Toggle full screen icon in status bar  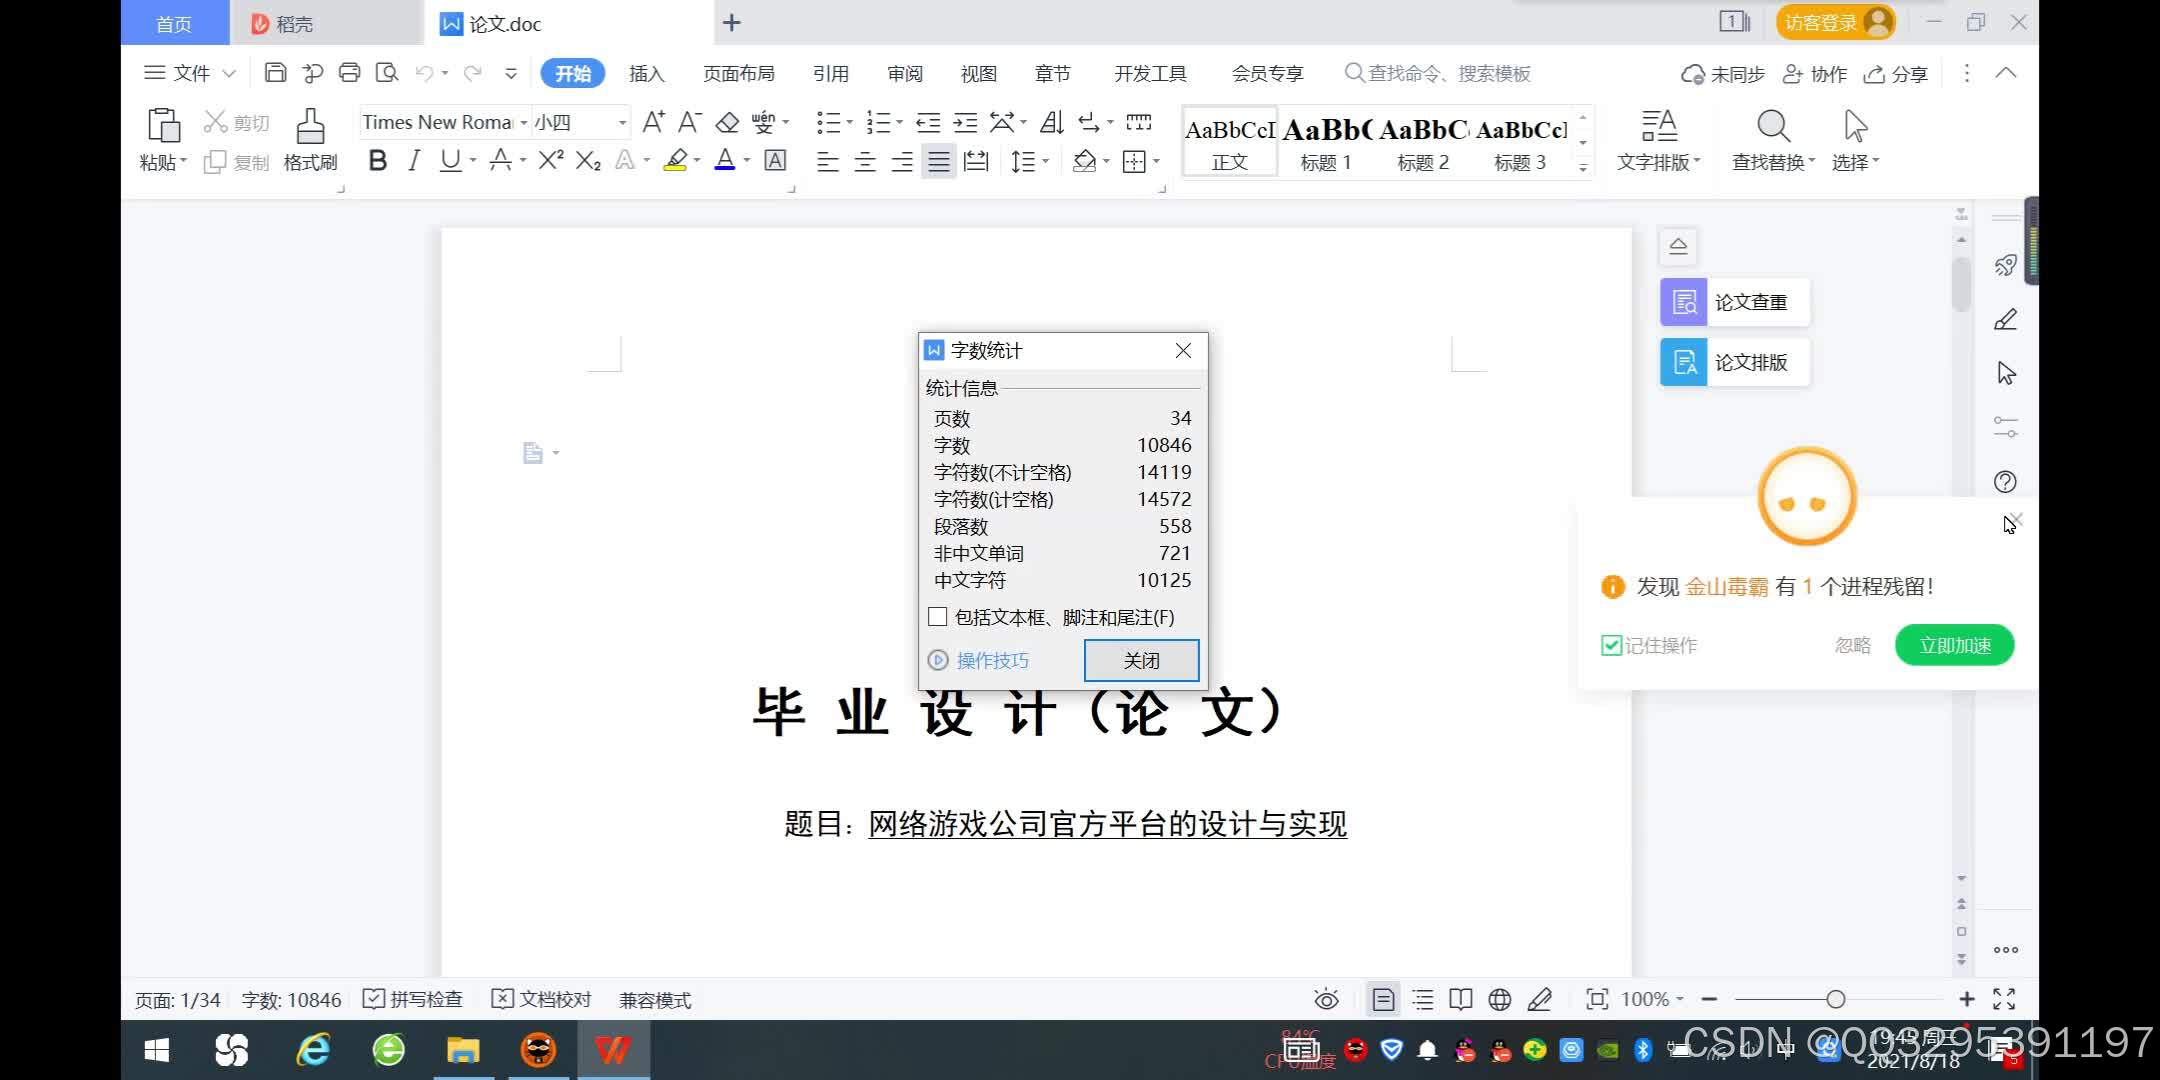click(2004, 999)
